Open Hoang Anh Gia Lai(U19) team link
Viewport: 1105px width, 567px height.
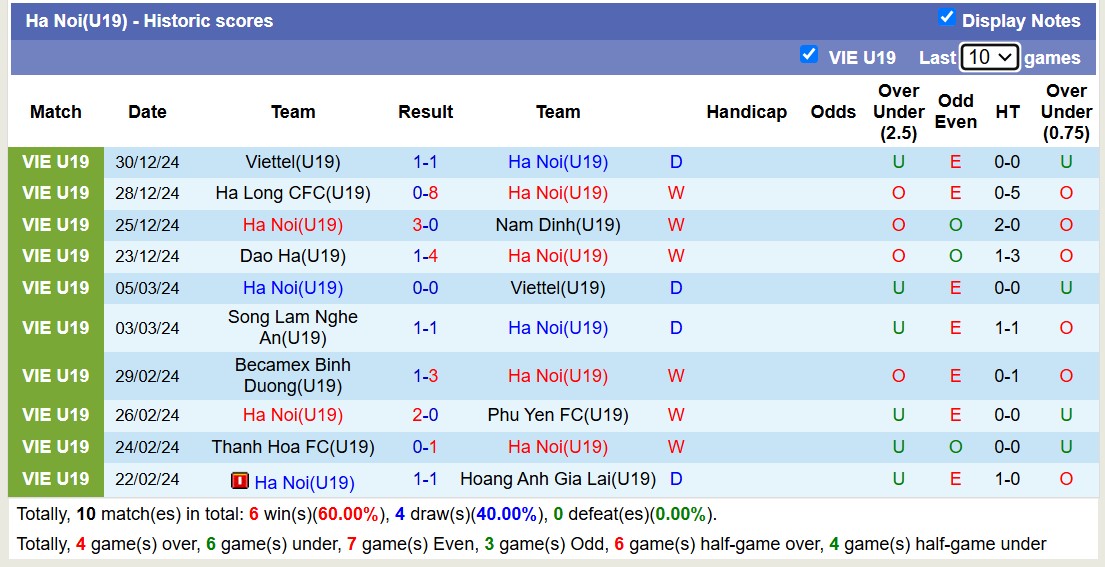[558, 479]
